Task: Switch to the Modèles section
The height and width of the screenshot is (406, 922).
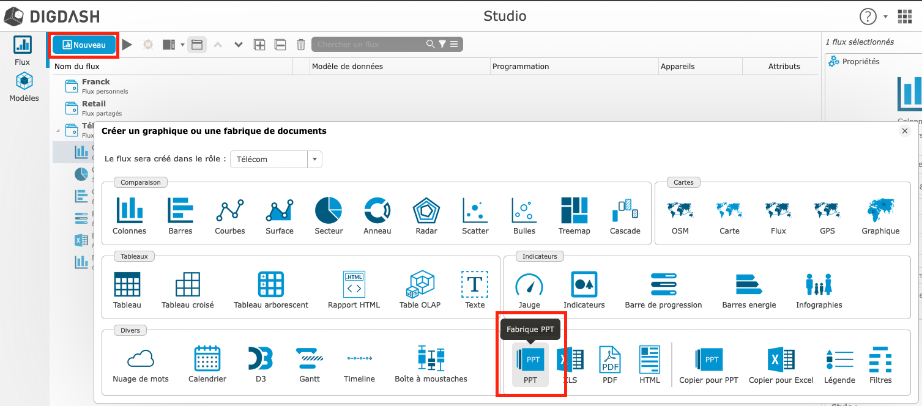Action: click(x=23, y=86)
